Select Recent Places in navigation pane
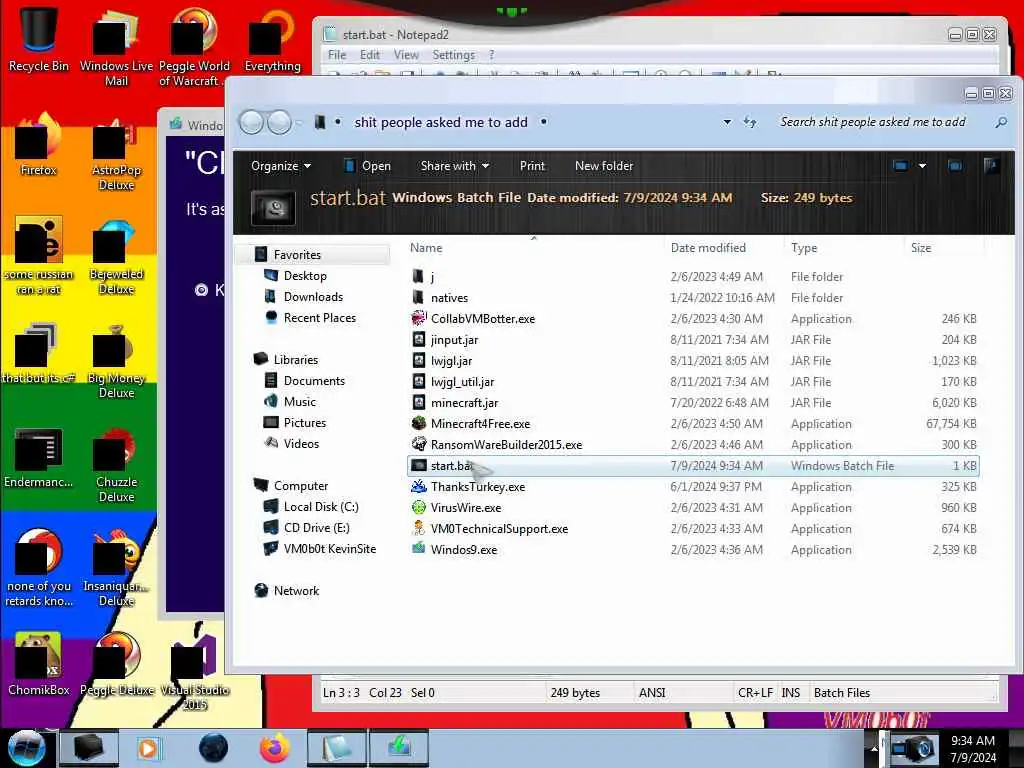This screenshot has width=1024, height=768. (x=319, y=317)
